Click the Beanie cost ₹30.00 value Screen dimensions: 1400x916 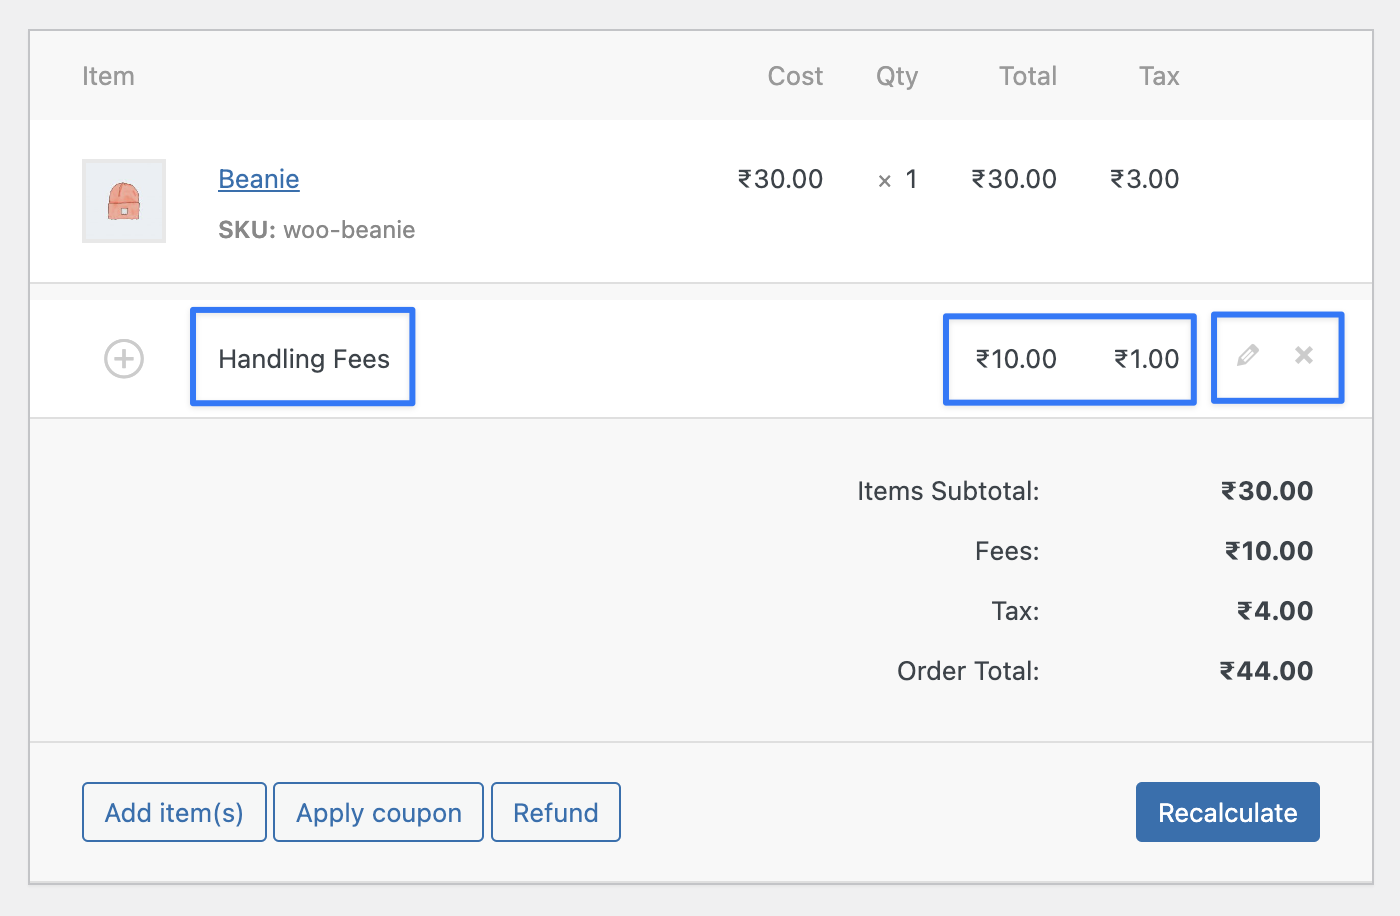click(x=780, y=179)
